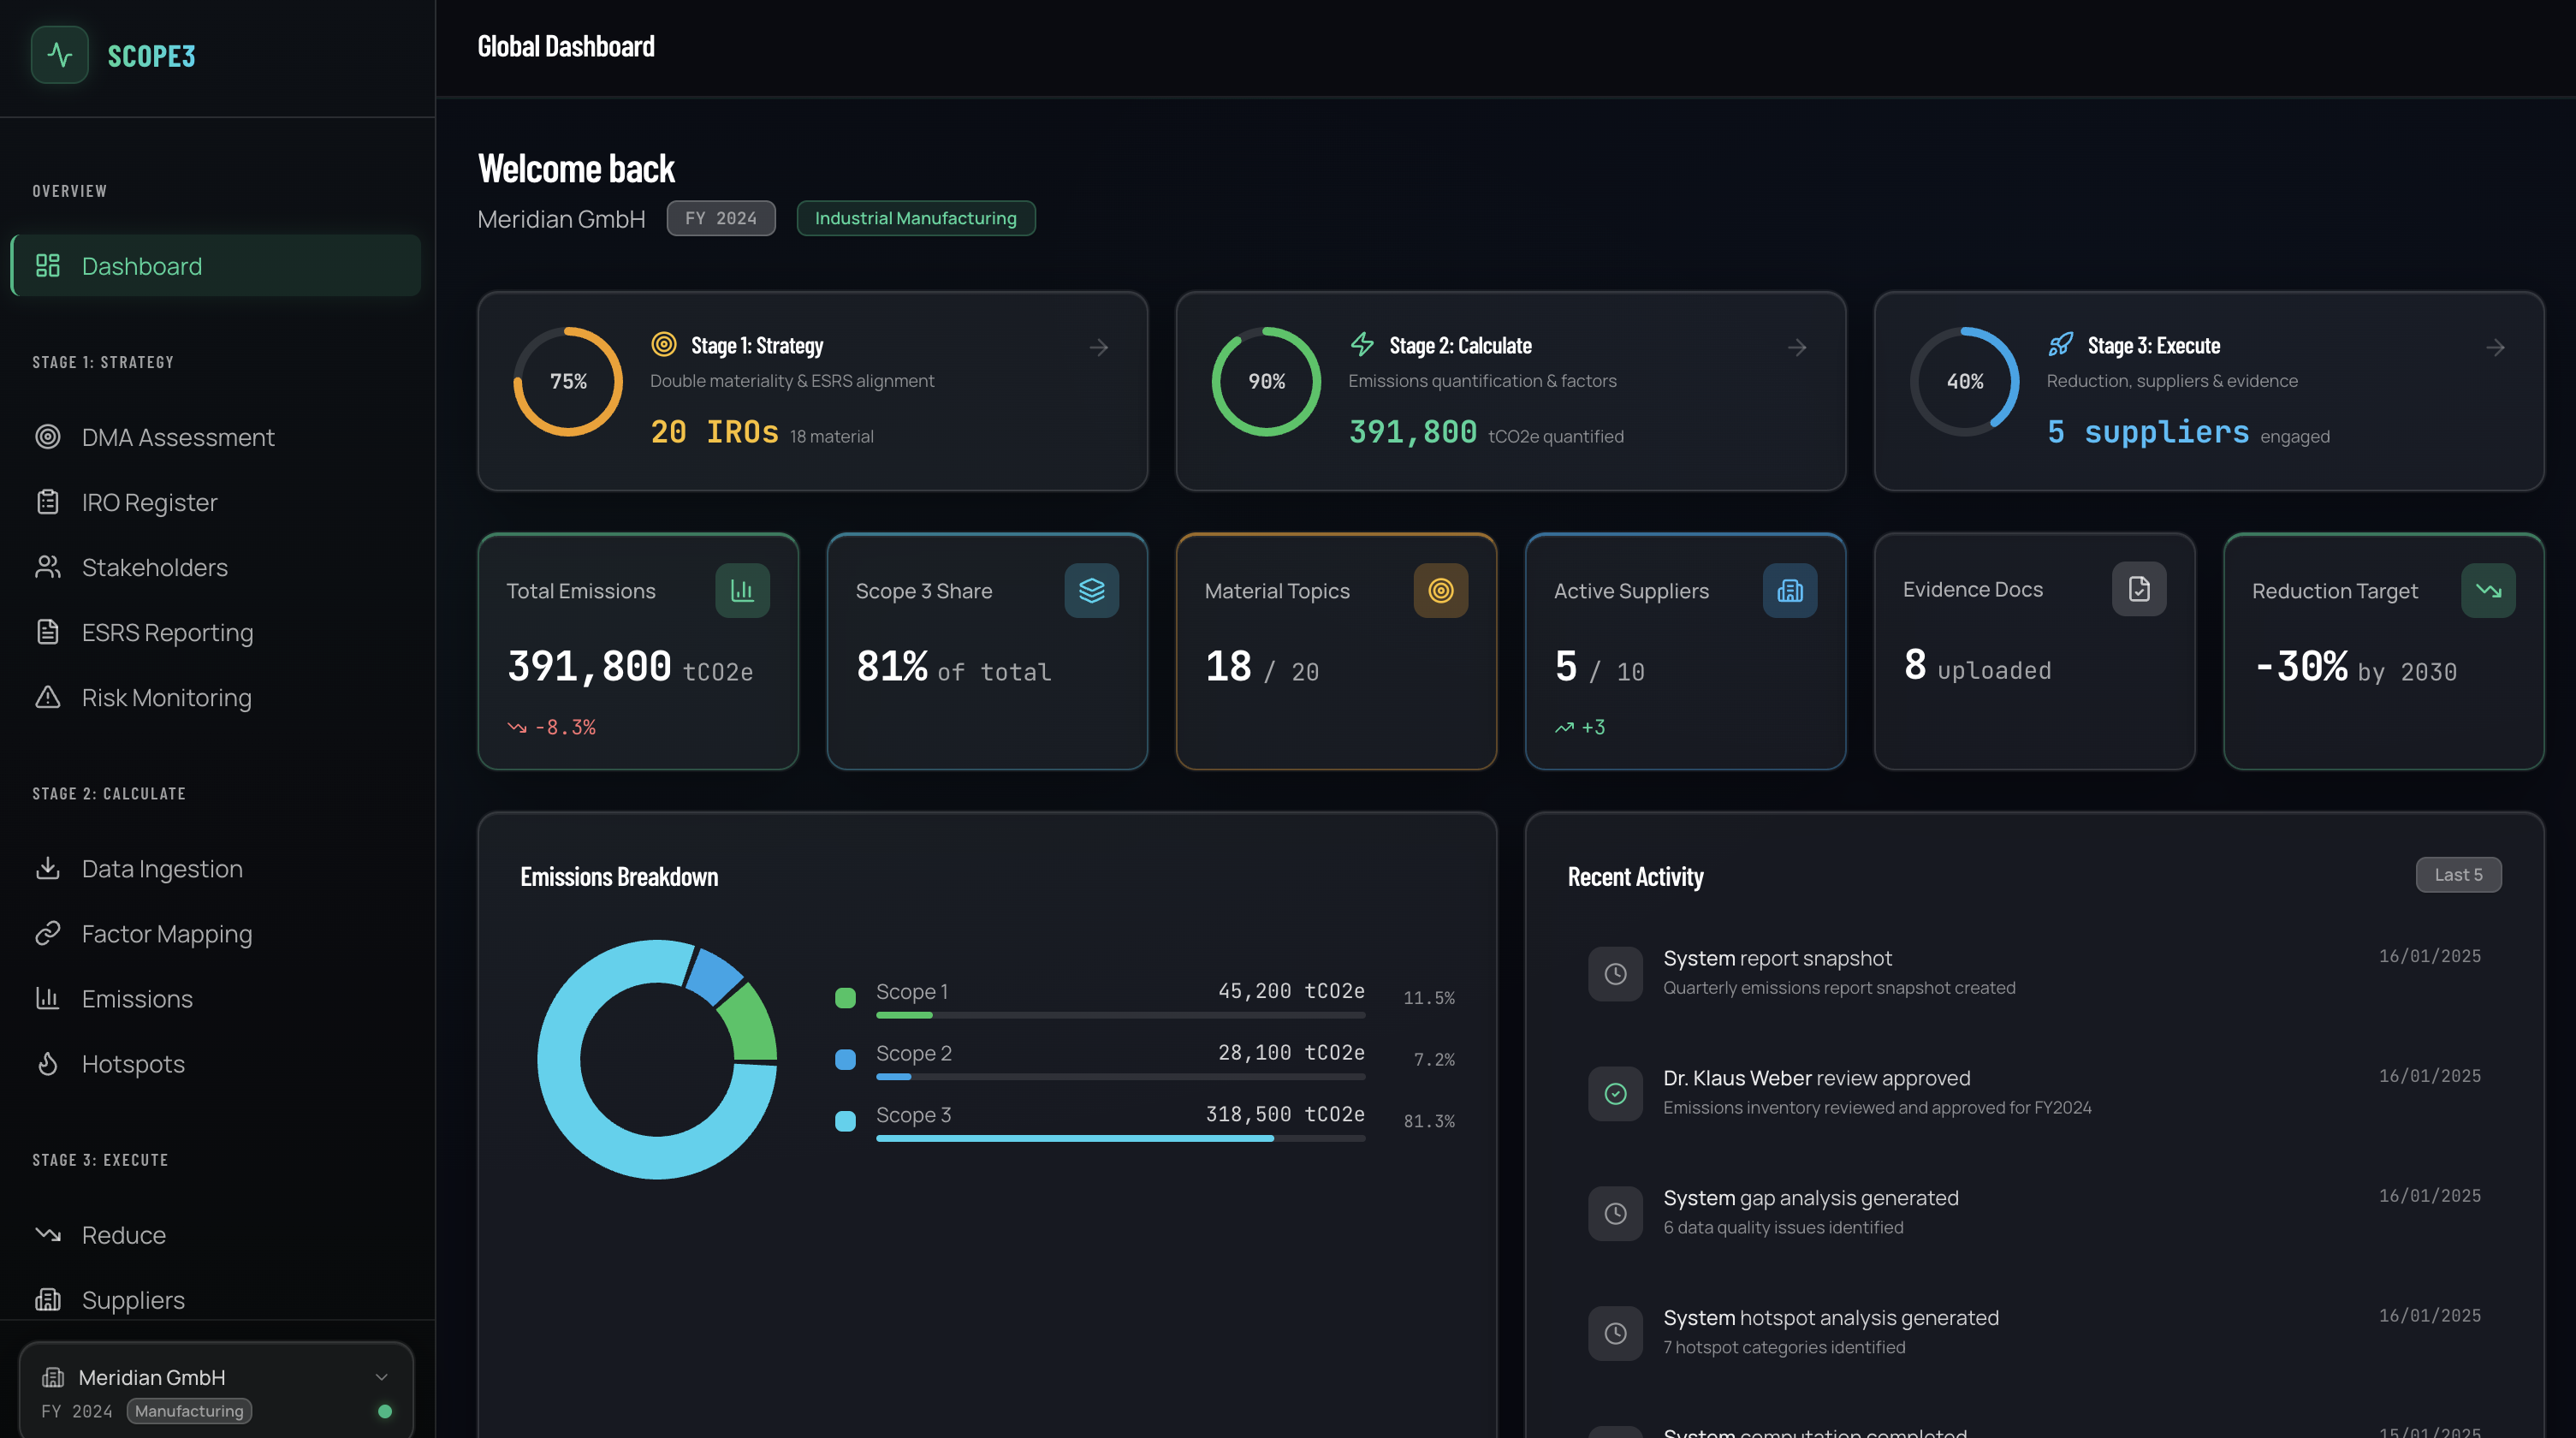Select the Data Ingestion download icon

pos(48,868)
